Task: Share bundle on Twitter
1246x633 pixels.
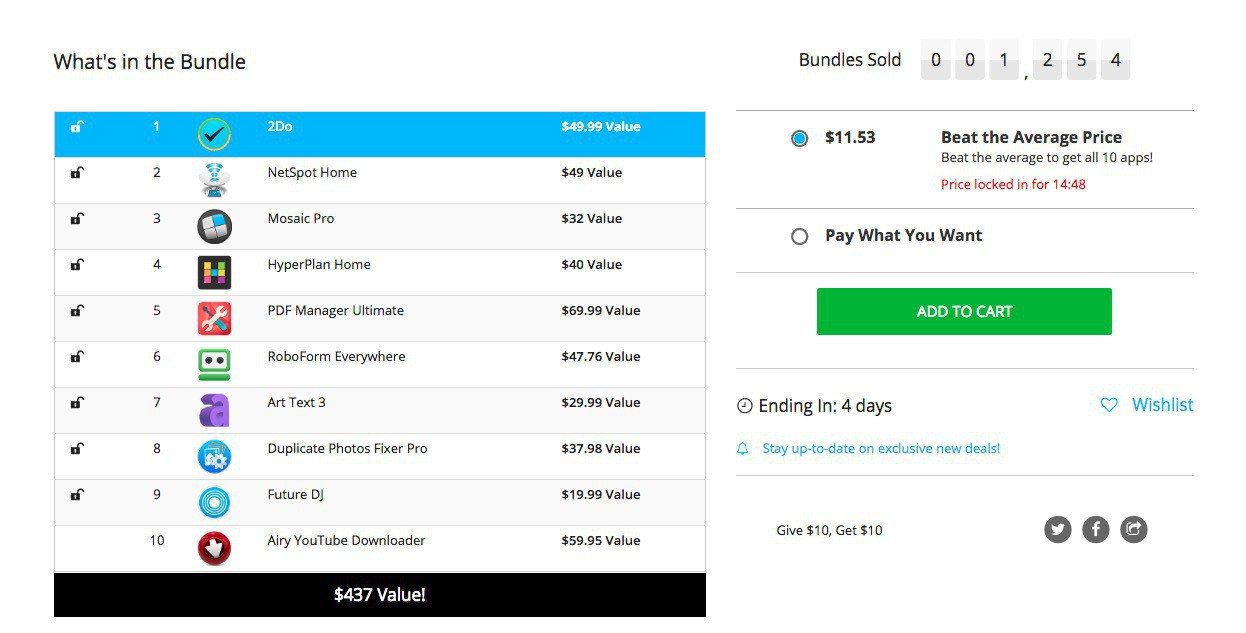Action: tap(1058, 530)
